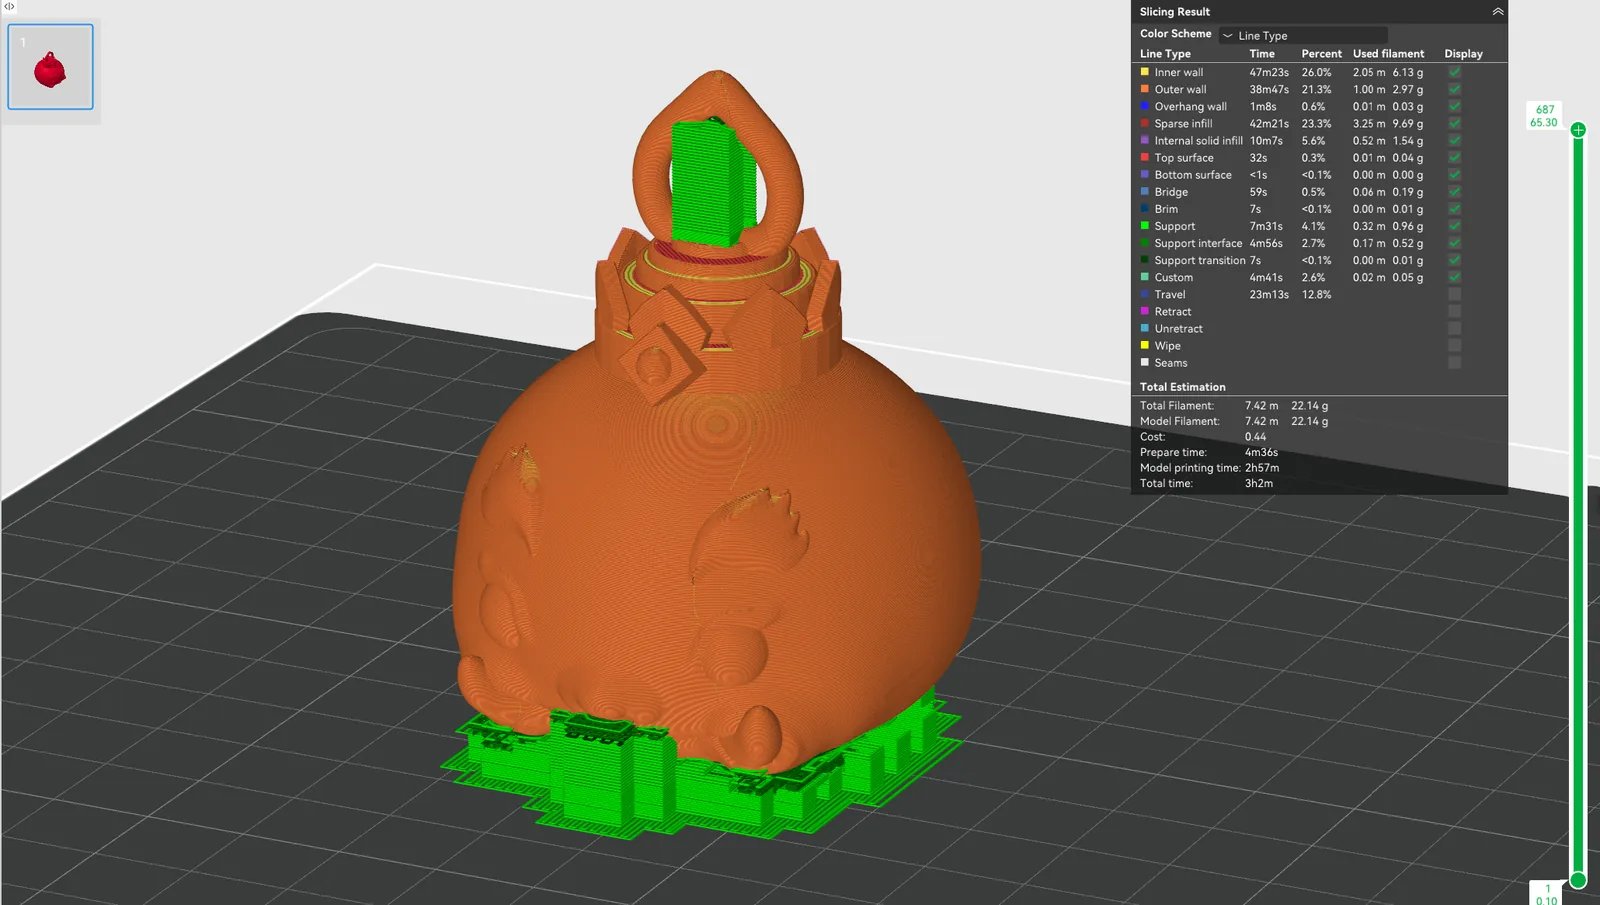Toggle Inner wall display checkbox
This screenshot has height=905, width=1600.
click(1455, 72)
